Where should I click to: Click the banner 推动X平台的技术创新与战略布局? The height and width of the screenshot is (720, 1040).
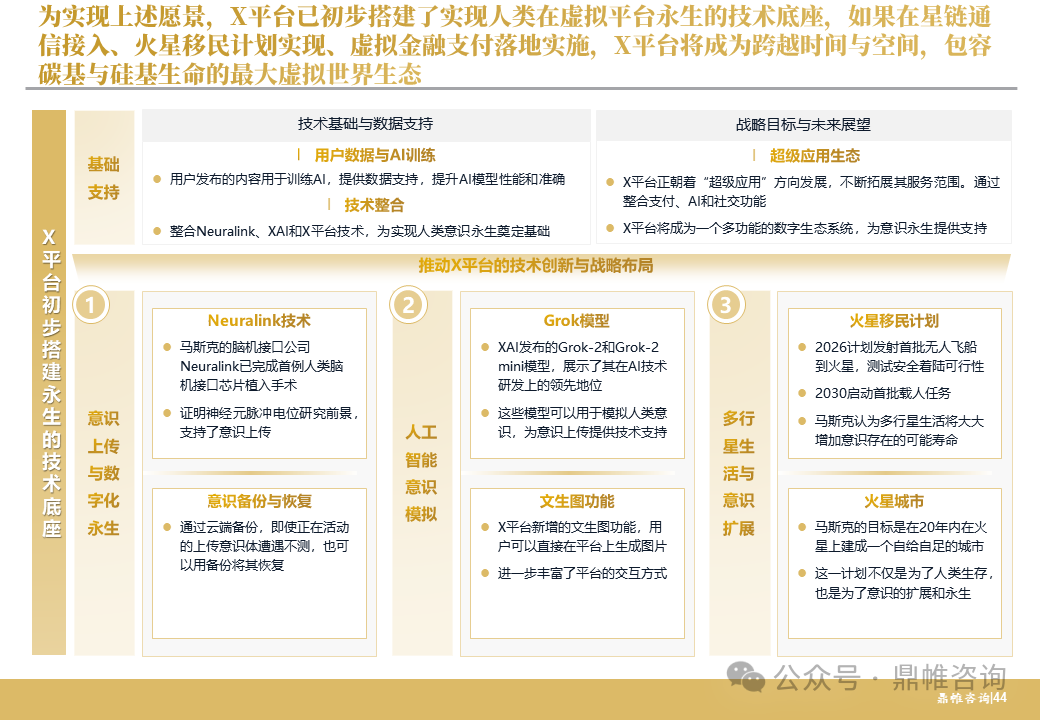click(535, 265)
